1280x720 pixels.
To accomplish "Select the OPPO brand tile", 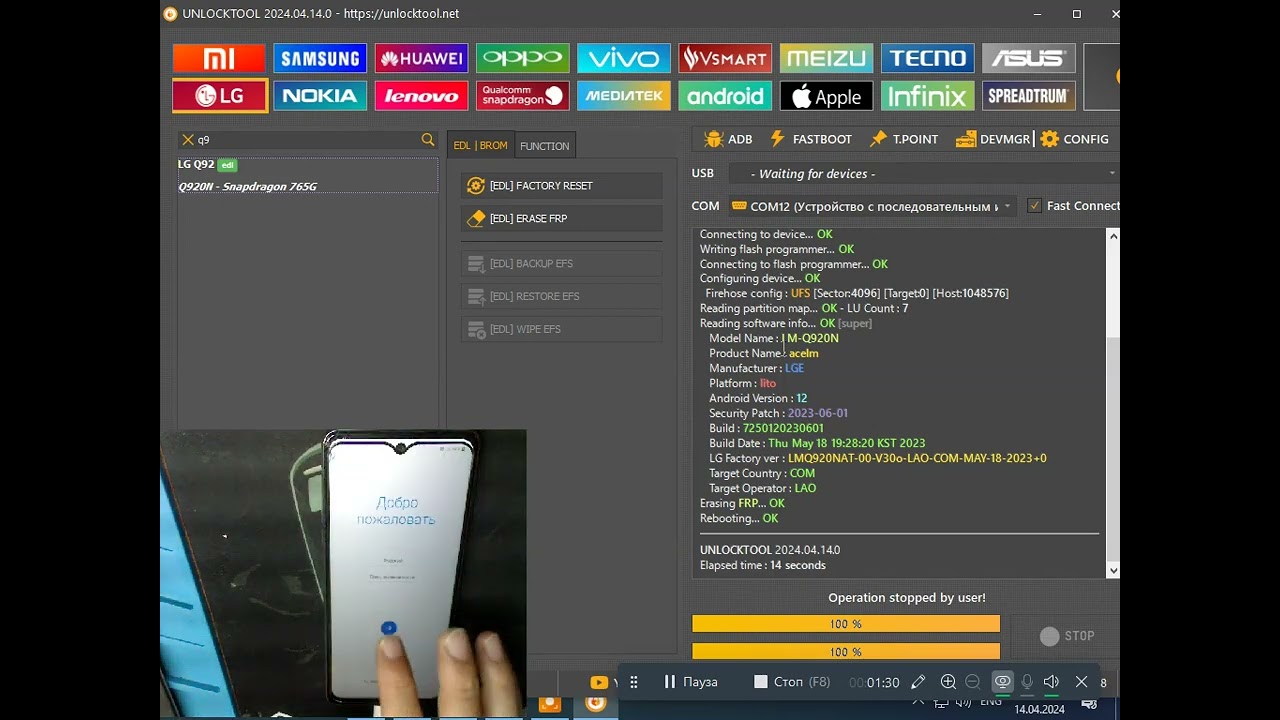I will click(x=523, y=58).
